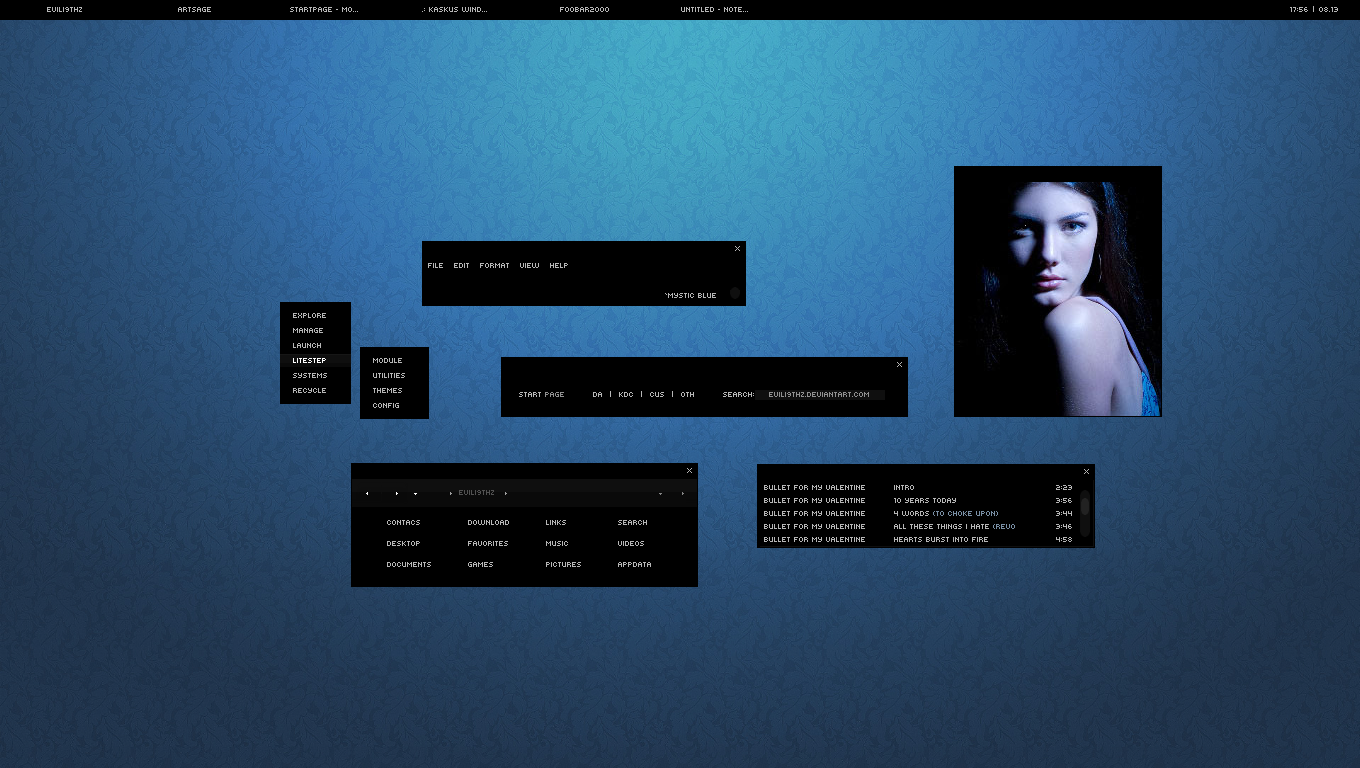Open the Music folder

tap(557, 543)
